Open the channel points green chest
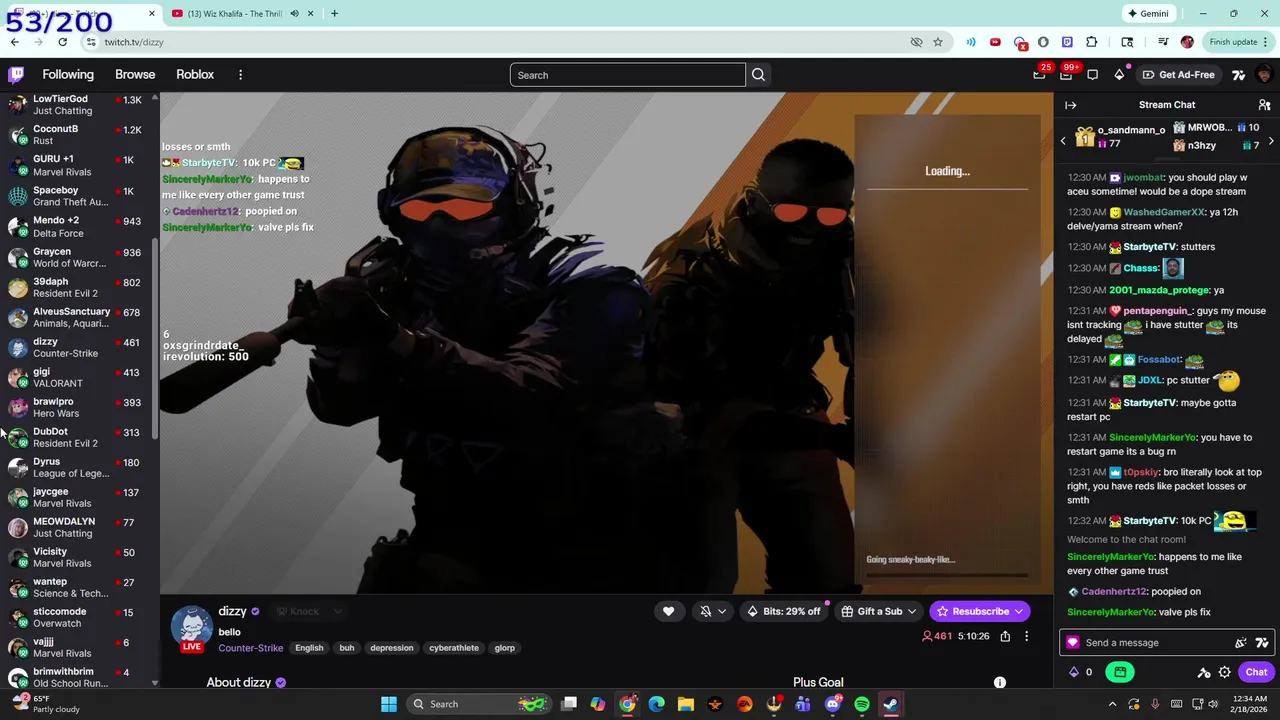The height and width of the screenshot is (720, 1280). (x=1120, y=672)
